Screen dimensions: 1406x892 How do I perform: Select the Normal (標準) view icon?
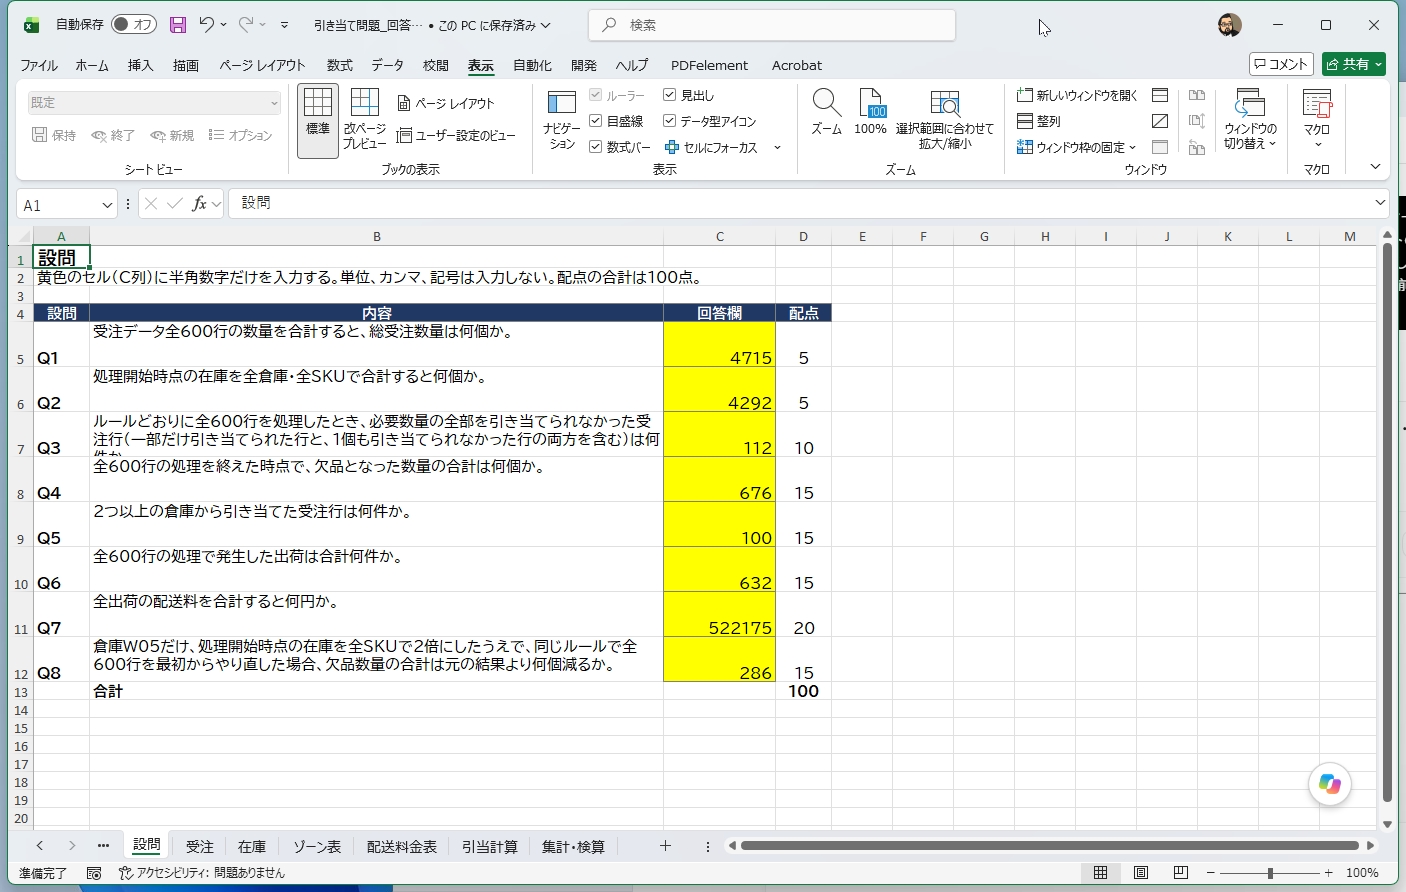pos(318,120)
